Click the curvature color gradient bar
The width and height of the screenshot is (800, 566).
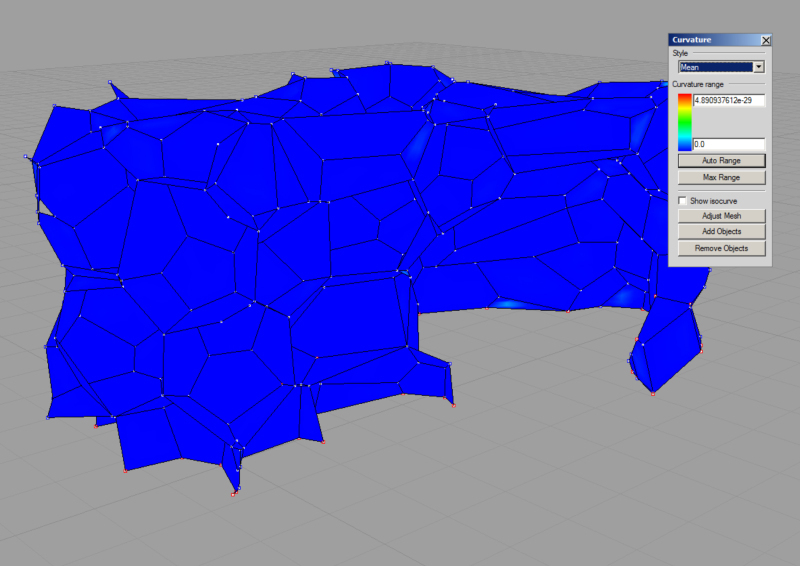685,122
